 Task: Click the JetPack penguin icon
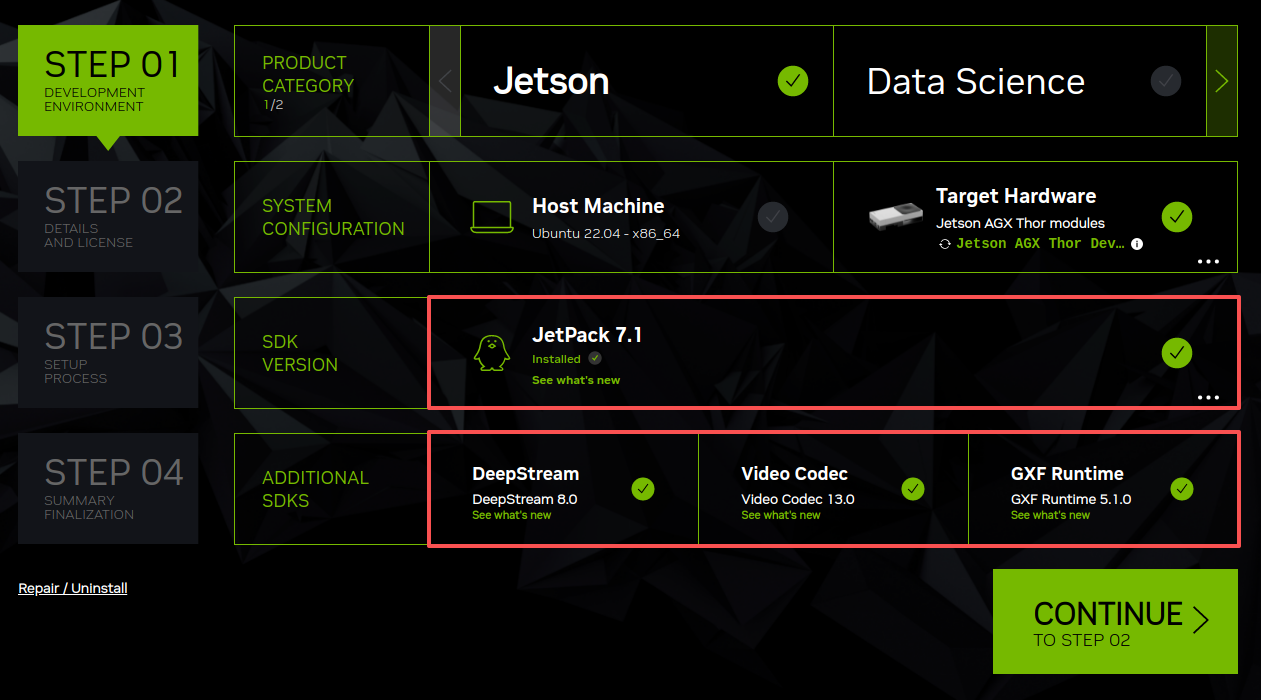(x=492, y=353)
